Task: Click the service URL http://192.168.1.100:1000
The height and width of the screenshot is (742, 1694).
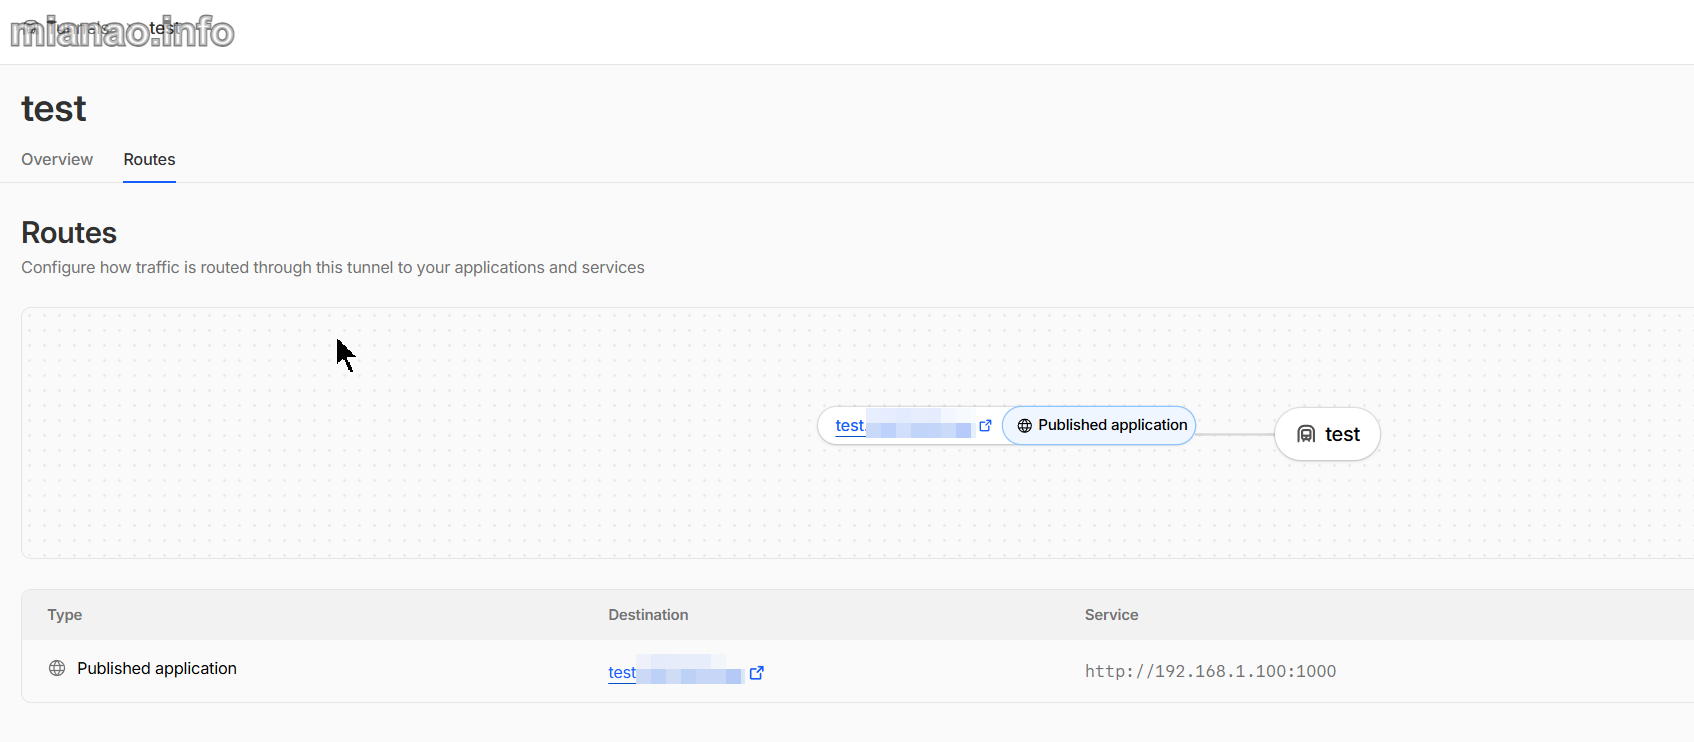Action: click(1210, 671)
